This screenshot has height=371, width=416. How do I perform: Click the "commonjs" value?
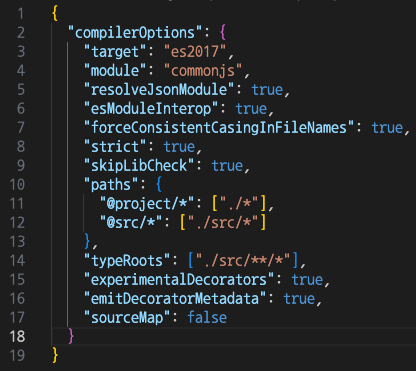[203, 71]
